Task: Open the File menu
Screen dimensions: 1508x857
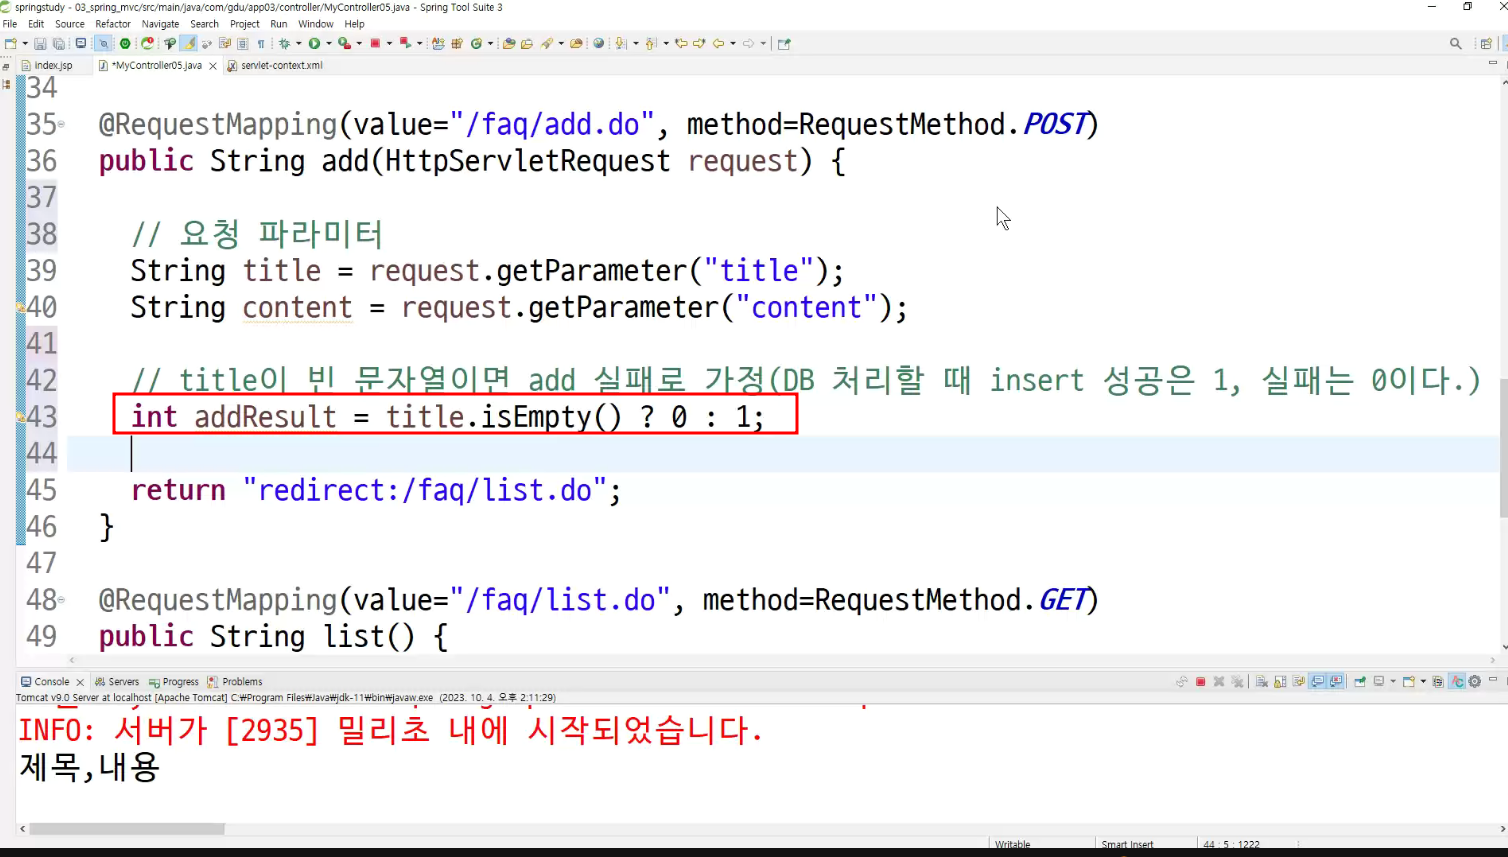Action: pos(10,24)
